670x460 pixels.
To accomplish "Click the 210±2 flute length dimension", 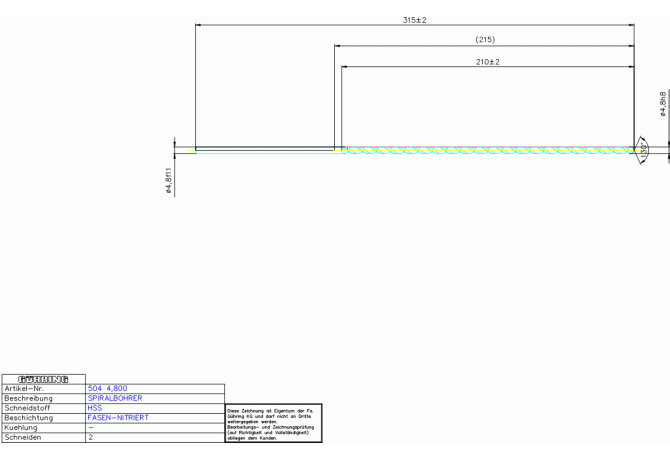I will tap(487, 62).
